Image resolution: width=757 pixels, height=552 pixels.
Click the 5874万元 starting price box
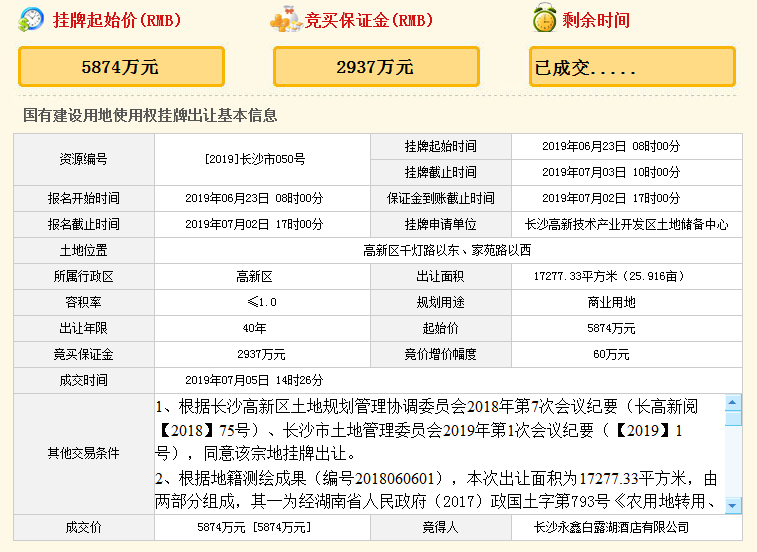pyautogui.click(x=120, y=68)
